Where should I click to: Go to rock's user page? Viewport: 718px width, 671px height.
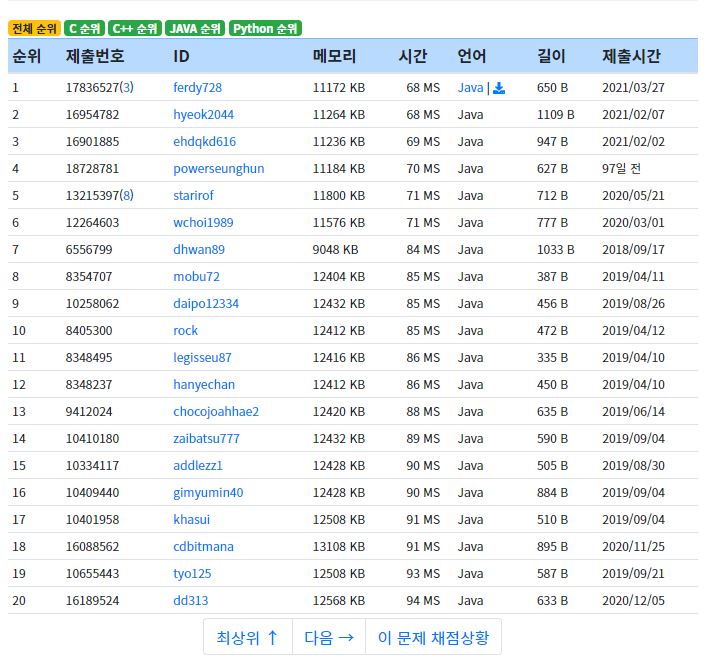click(x=185, y=331)
